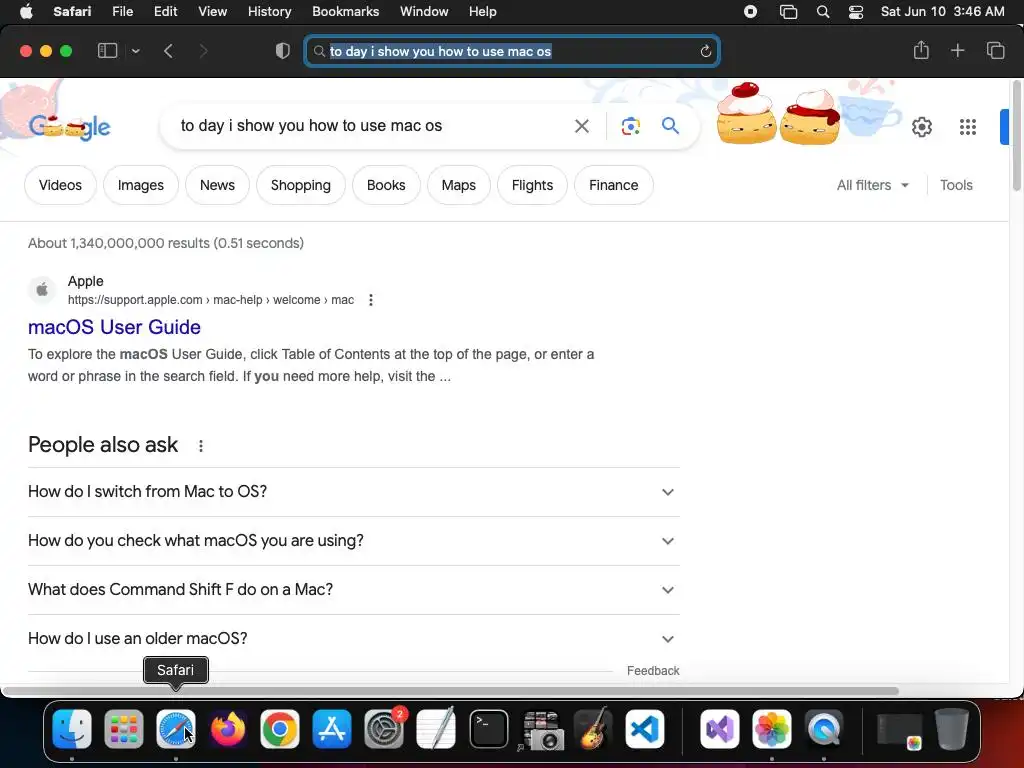Open the Apple menu
The width and height of the screenshot is (1024, 768).
pyautogui.click(x=26, y=11)
